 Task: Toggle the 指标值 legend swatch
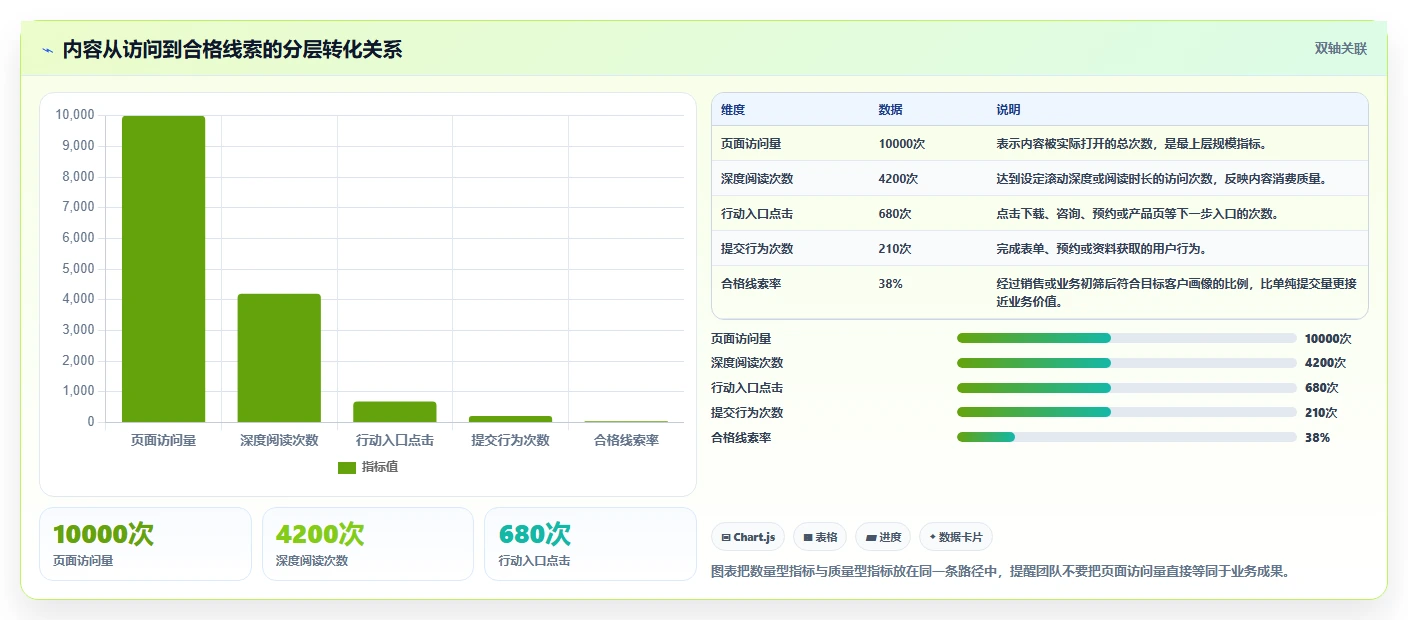coord(347,467)
